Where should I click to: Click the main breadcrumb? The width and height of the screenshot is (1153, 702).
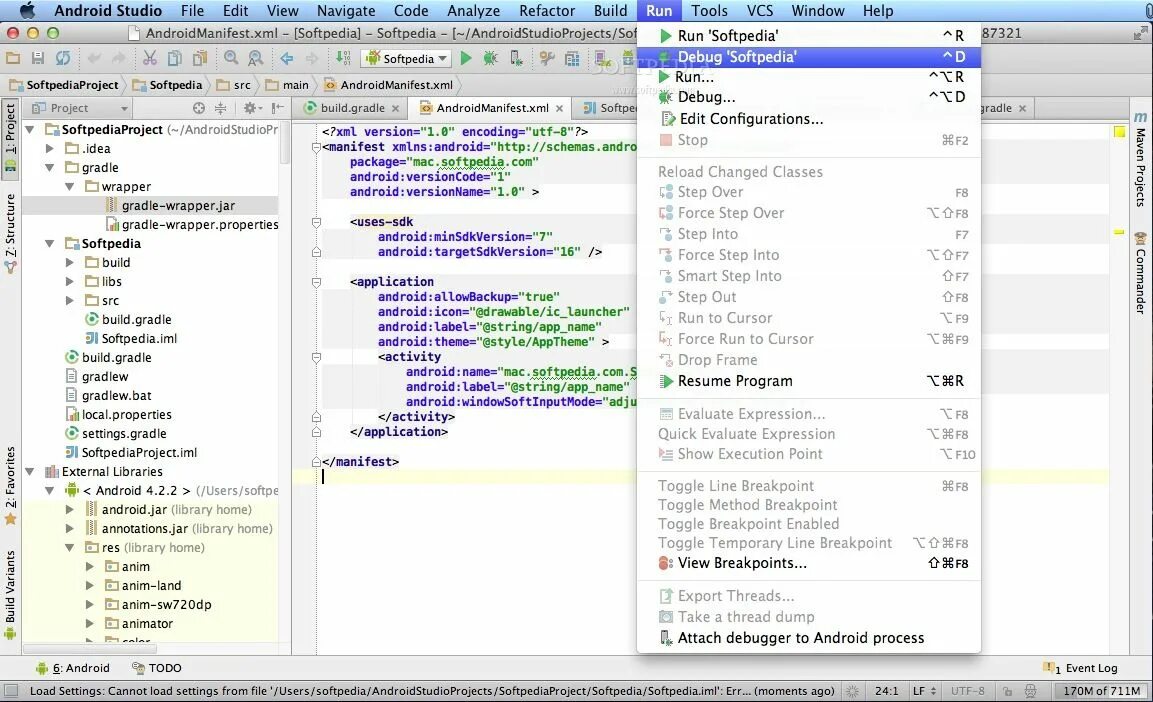(288, 85)
